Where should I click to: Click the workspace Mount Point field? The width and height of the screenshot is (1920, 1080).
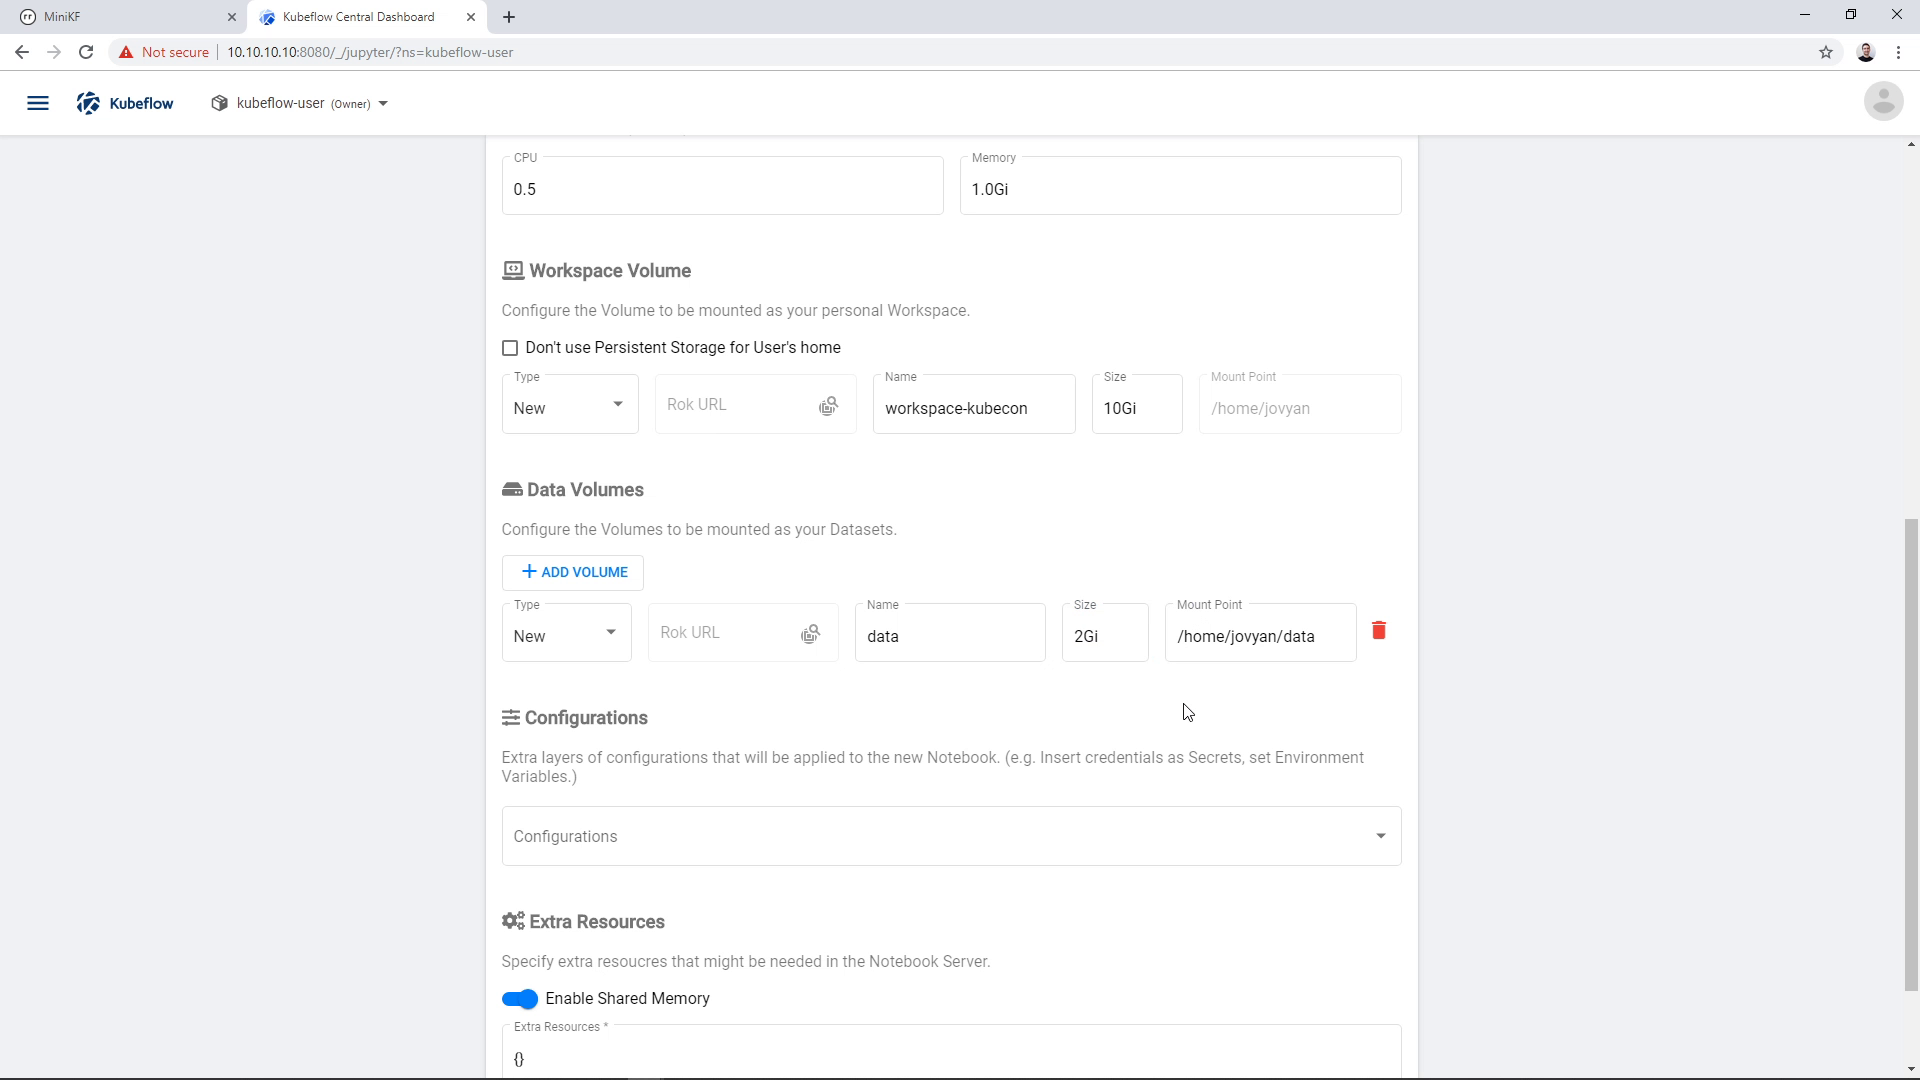[1300, 404]
